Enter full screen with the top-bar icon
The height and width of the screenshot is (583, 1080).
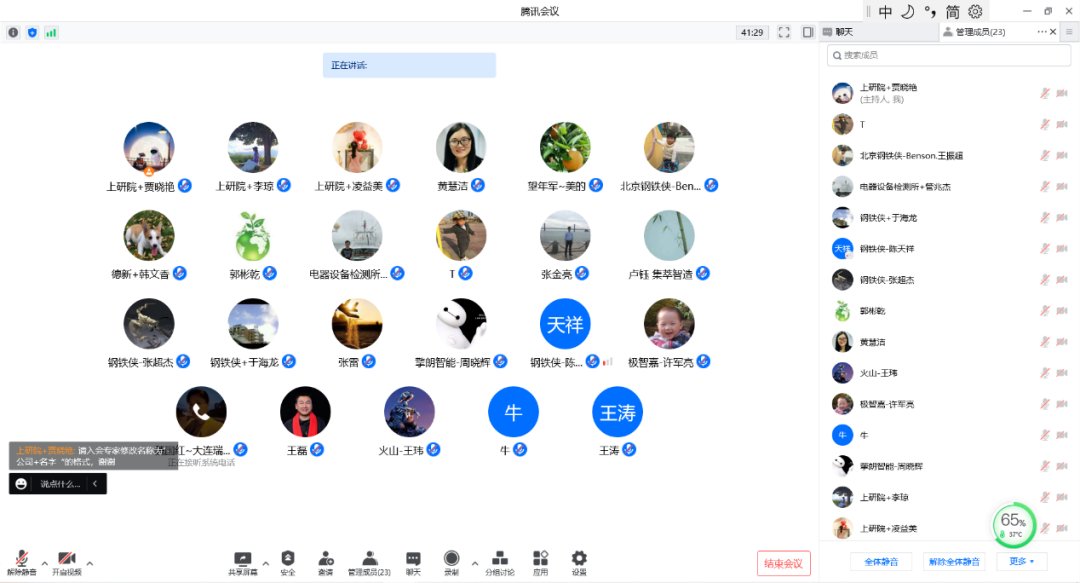784,33
